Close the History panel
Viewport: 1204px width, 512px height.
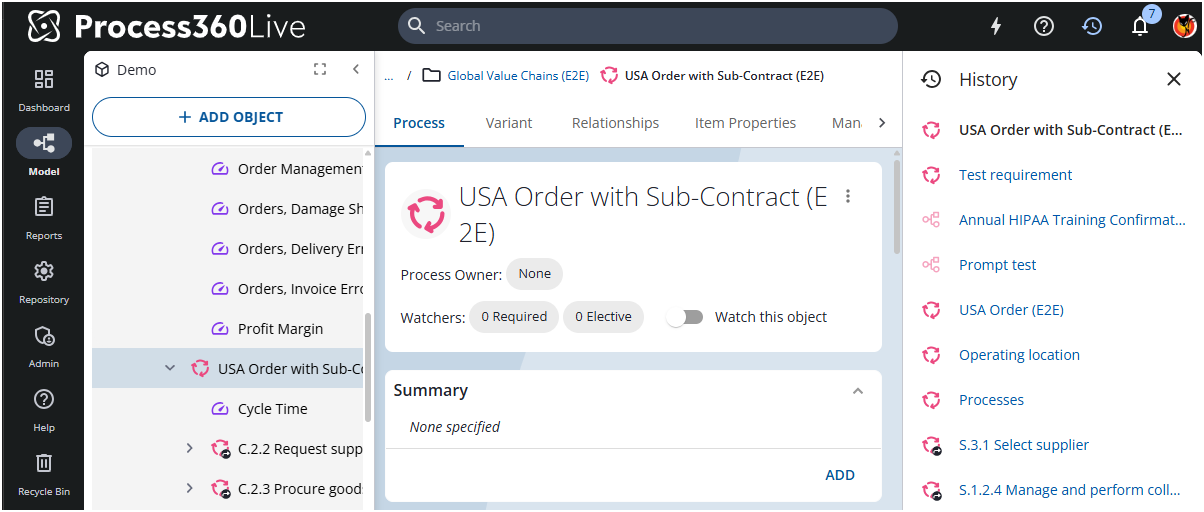pyautogui.click(x=1174, y=80)
